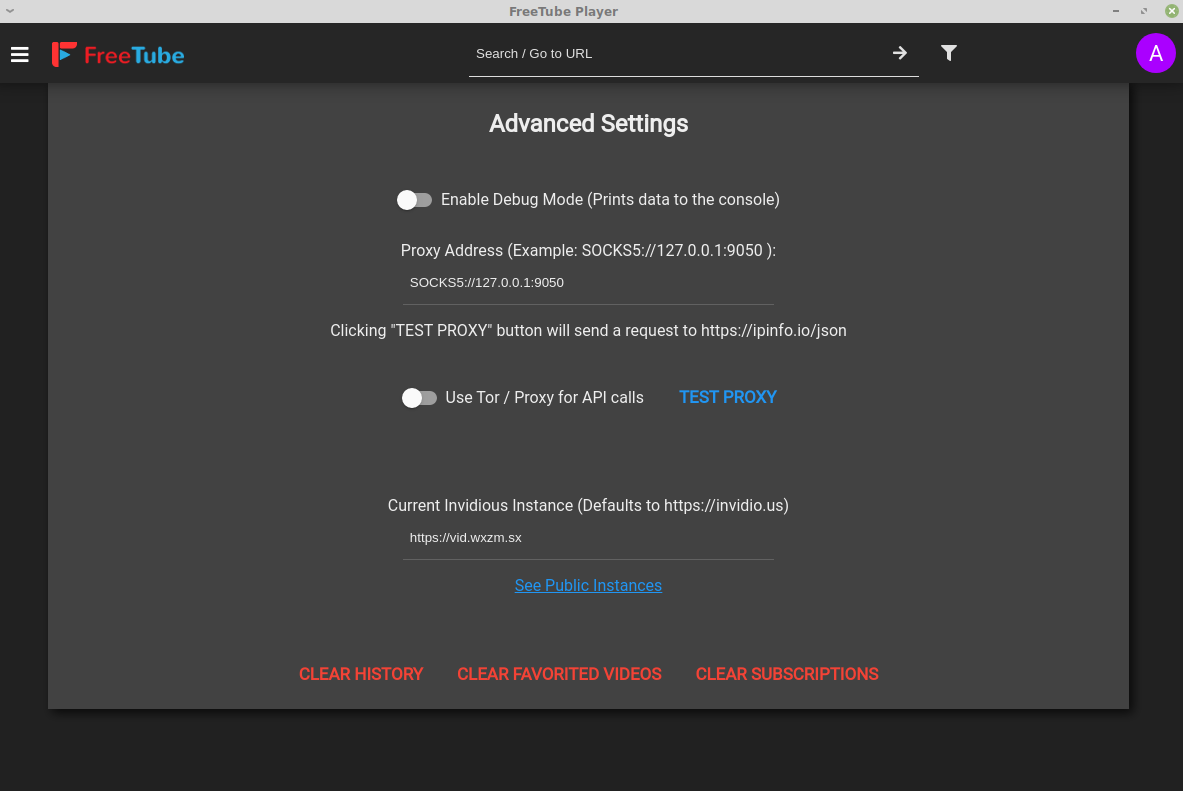Screen dimensions: 1183x791
Task: Click the FreeTube logo
Action: (x=118, y=54)
